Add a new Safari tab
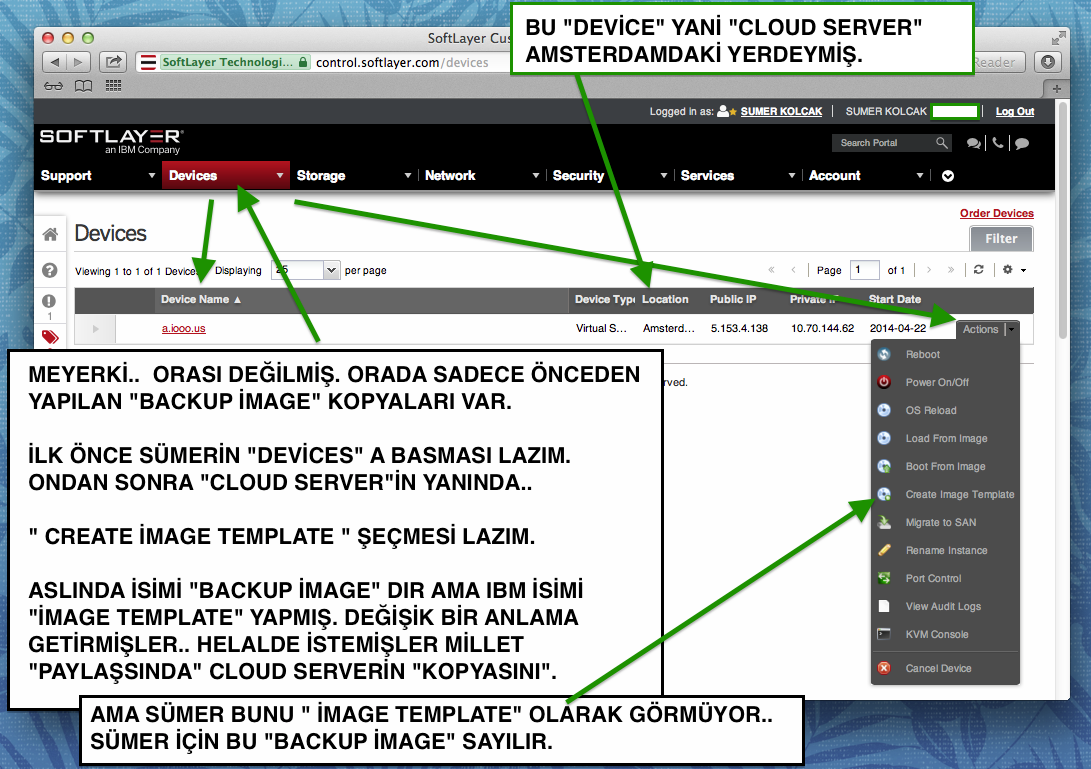This screenshot has height=769, width=1091. click(1056, 88)
